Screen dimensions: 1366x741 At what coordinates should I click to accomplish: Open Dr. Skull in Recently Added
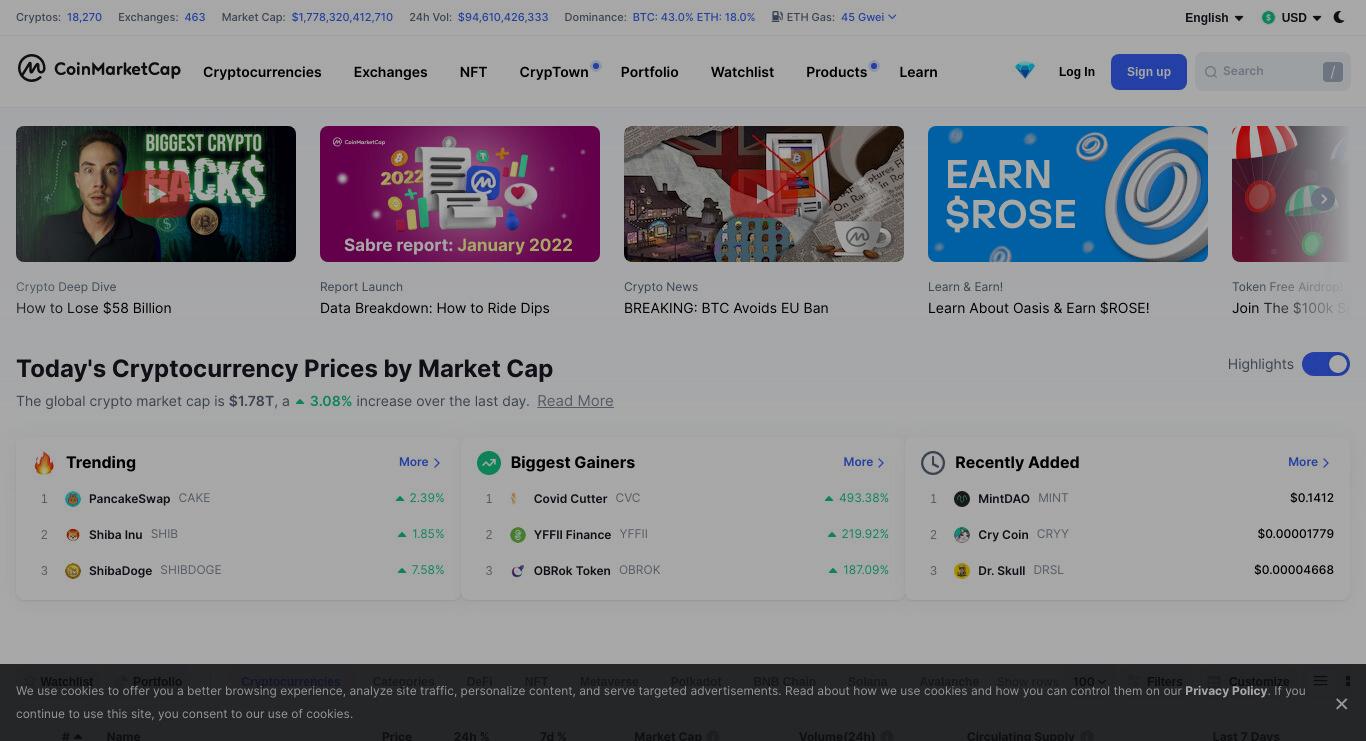pos(1001,571)
